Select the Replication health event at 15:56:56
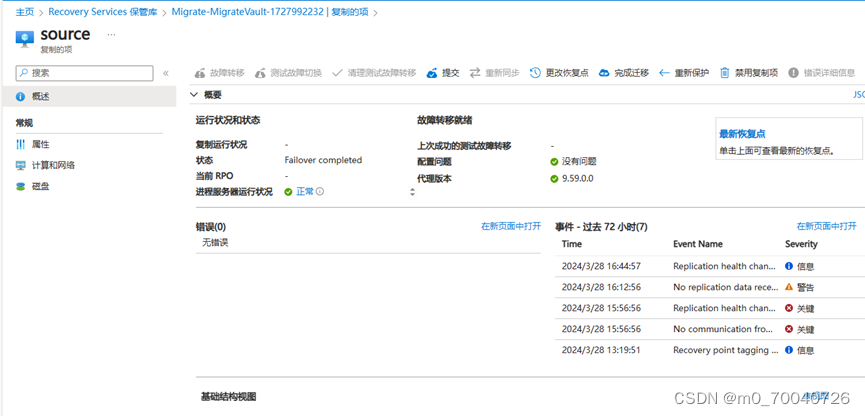This screenshot has height=416, width=865. (710, 308)
